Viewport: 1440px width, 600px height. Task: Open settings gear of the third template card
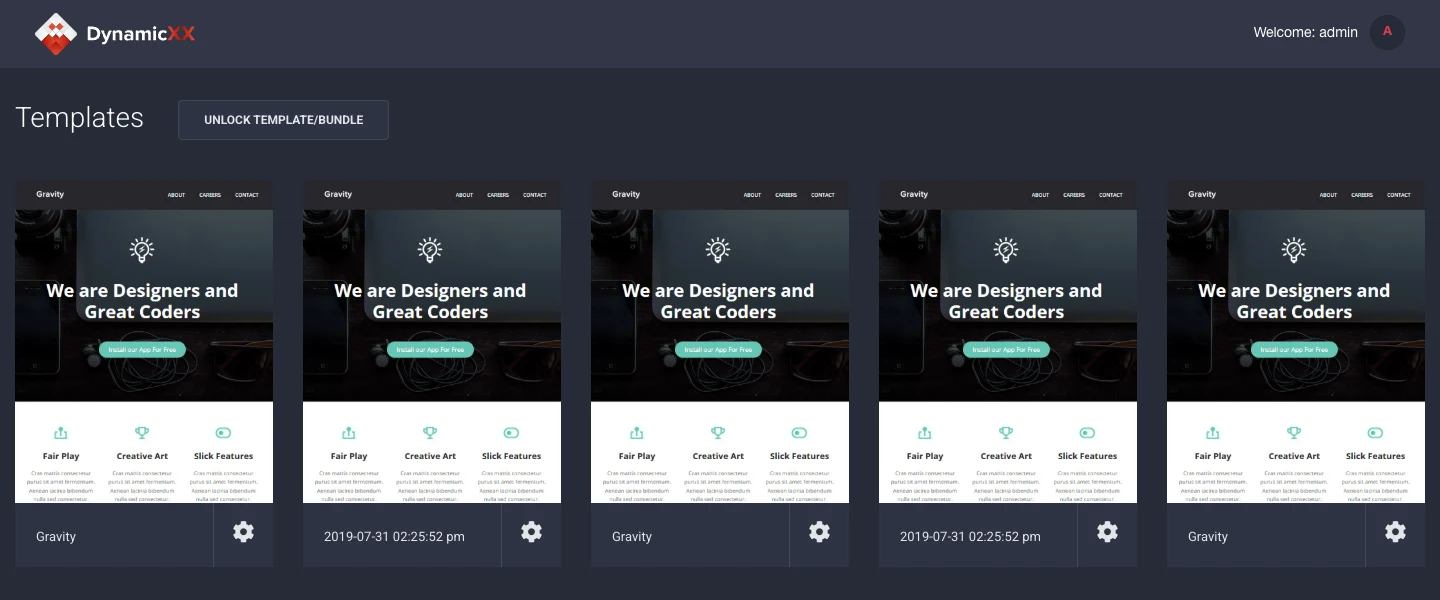(x=819, y=532)
